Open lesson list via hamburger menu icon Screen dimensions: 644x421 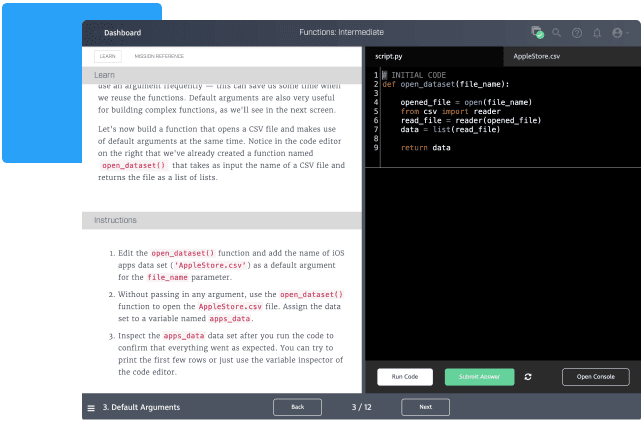coord(92,408)
